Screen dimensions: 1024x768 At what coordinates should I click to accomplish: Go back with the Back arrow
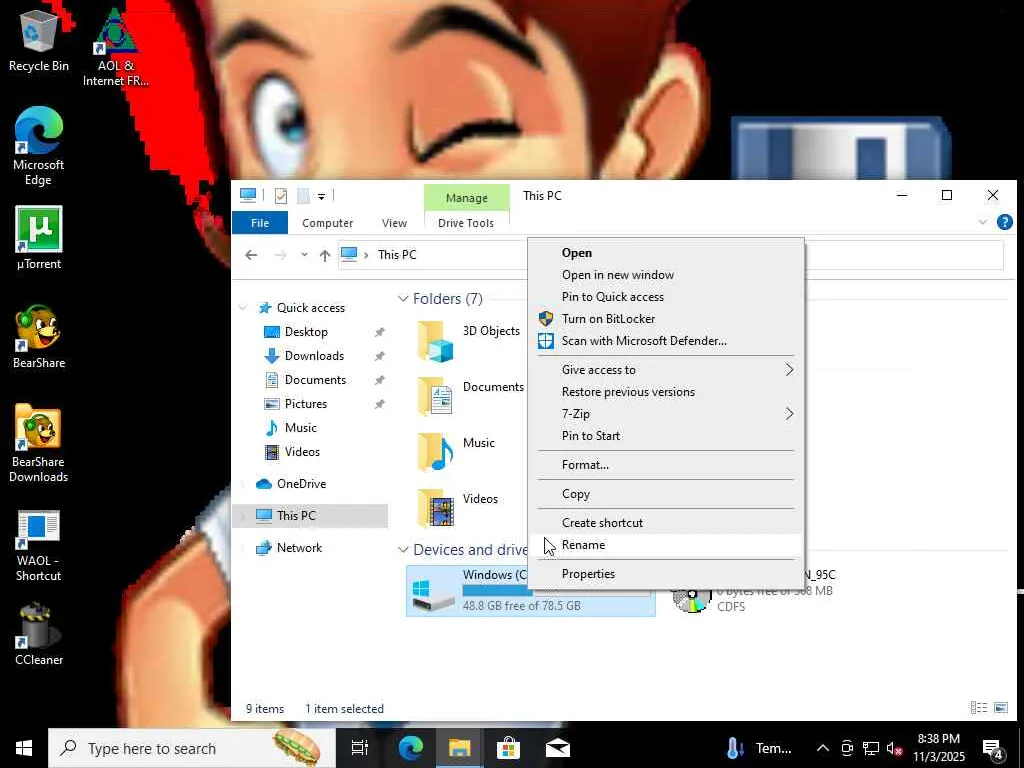point(251,255)
